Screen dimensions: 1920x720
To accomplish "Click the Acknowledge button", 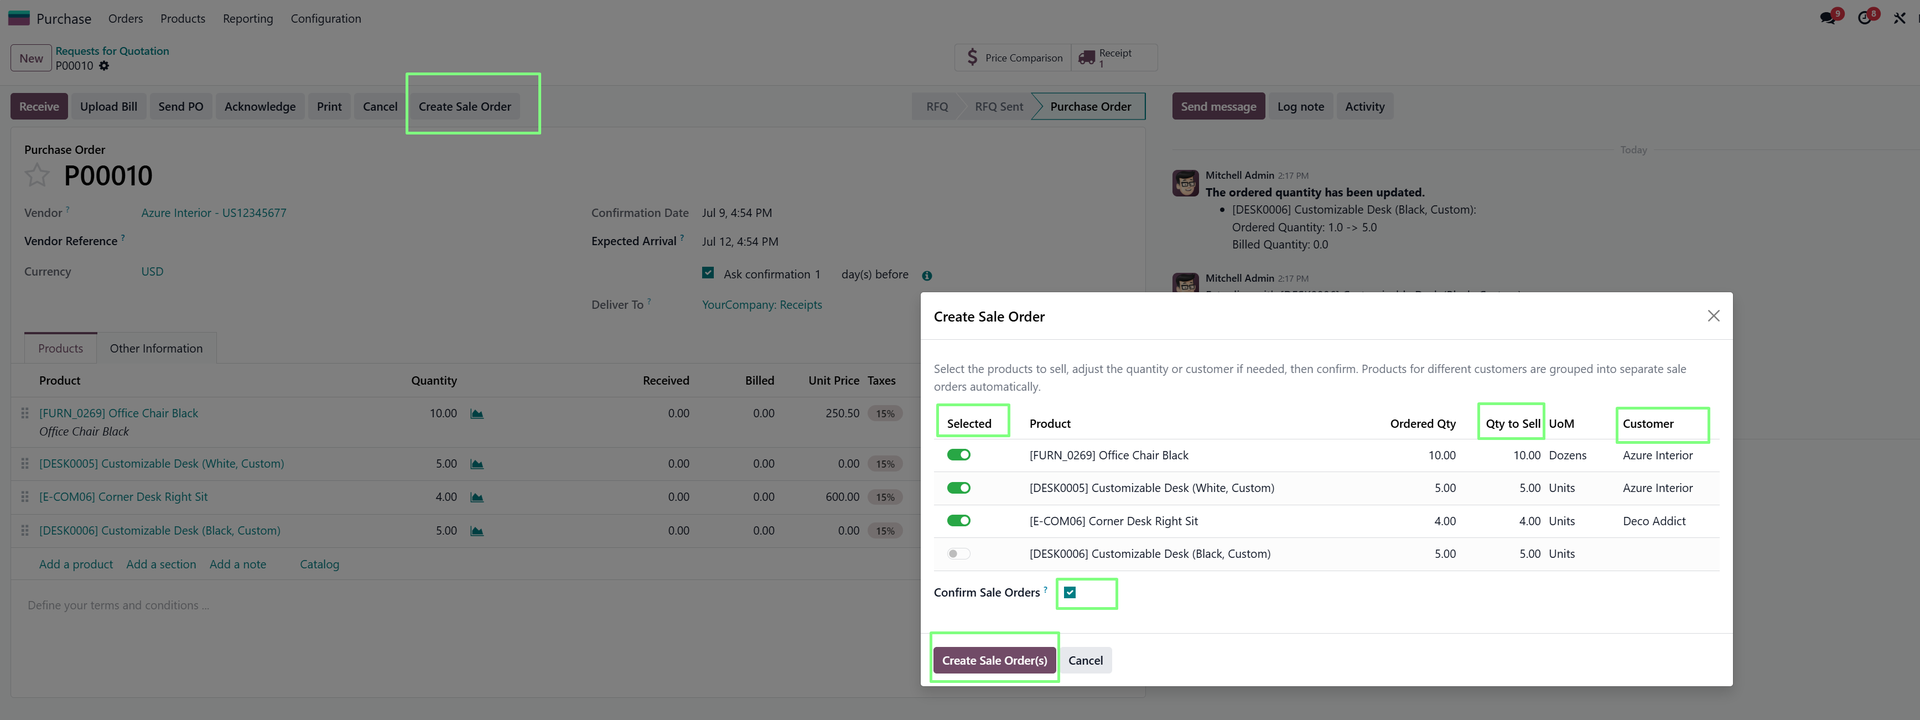I will point(260,107).
